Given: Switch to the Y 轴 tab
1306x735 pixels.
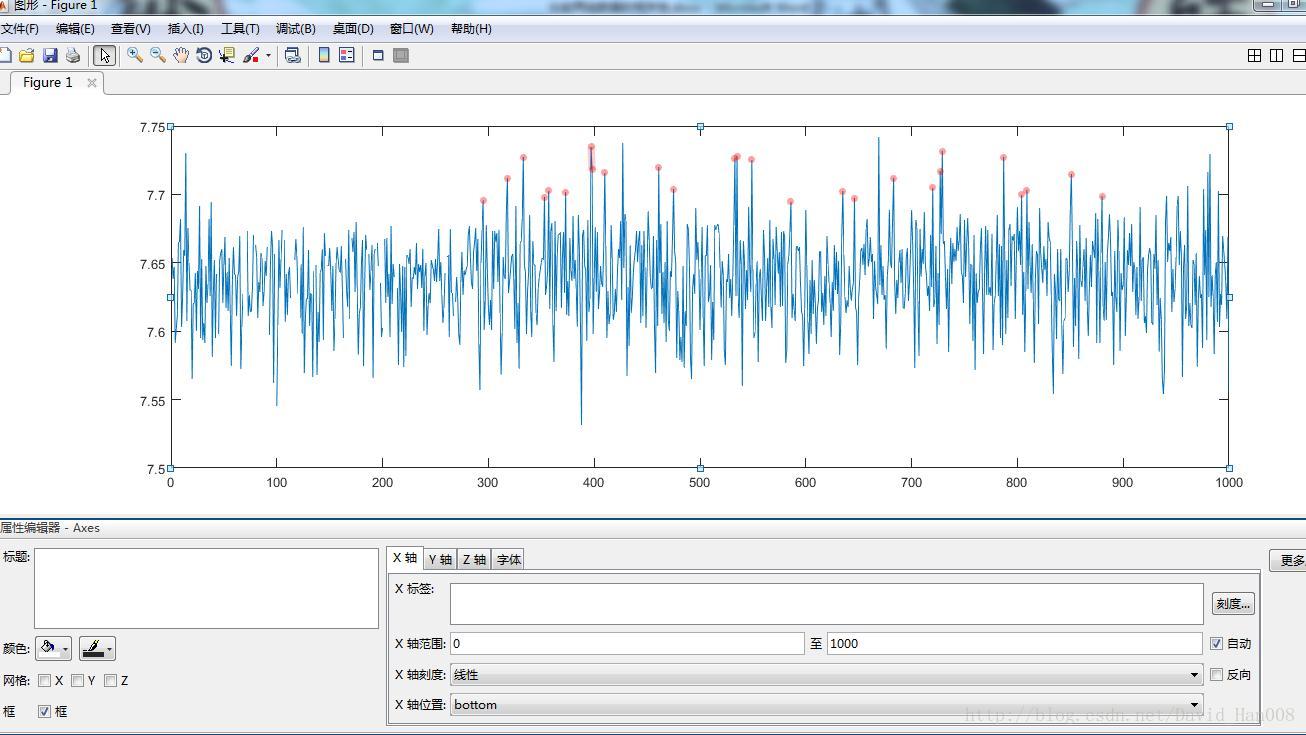Looking at the screenshot, I should pos(440,560).
